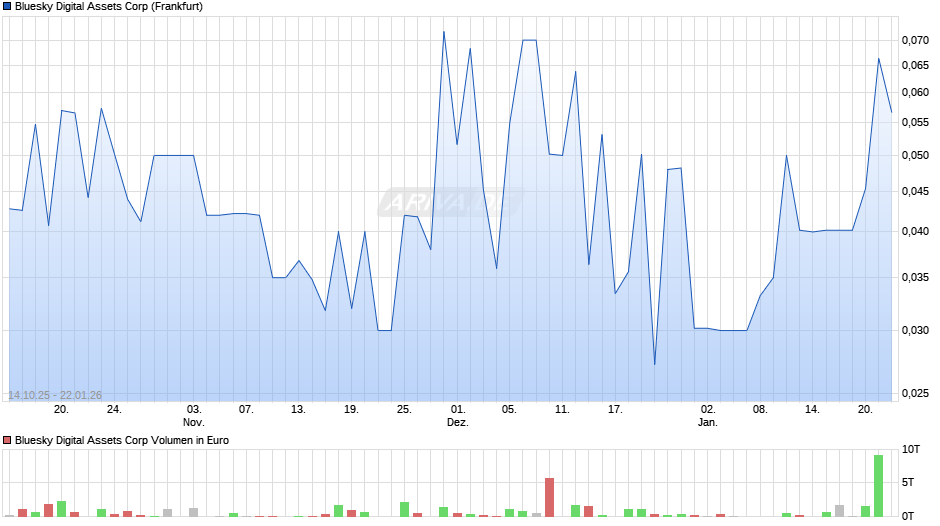Screen dimensions: 940x526
Task: Click the price axis label 0,025
Action: (915, 393)
